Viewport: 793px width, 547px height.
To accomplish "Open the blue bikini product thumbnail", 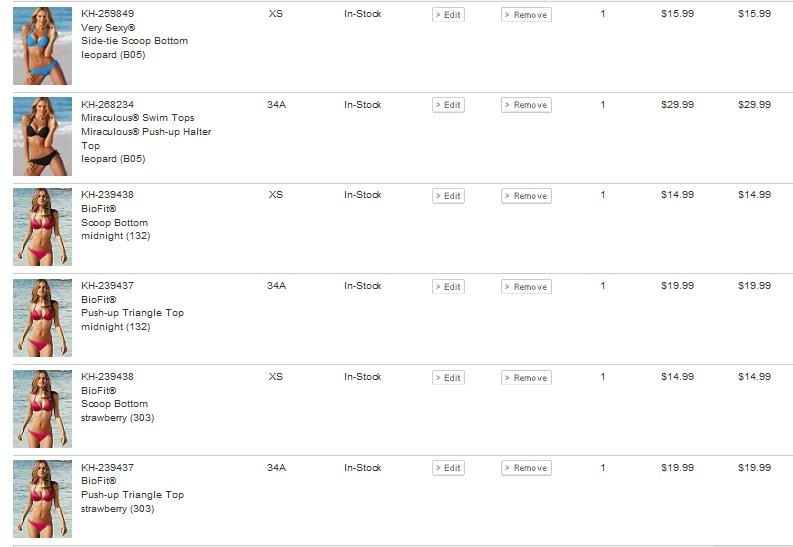I will [x=42, y=45].
